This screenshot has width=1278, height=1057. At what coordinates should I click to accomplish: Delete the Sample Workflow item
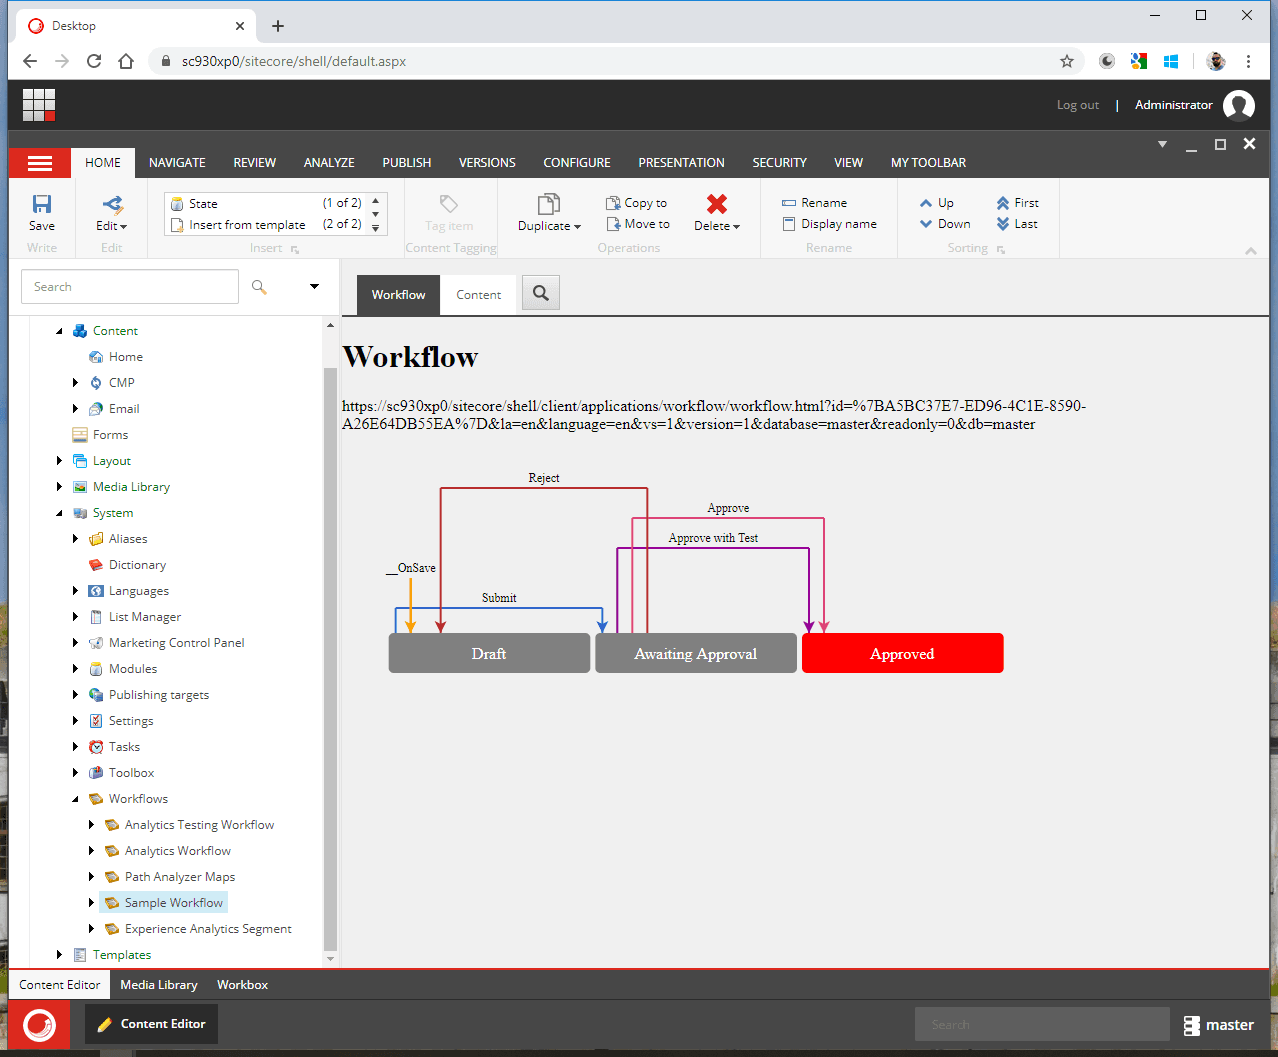pos(715,207)
